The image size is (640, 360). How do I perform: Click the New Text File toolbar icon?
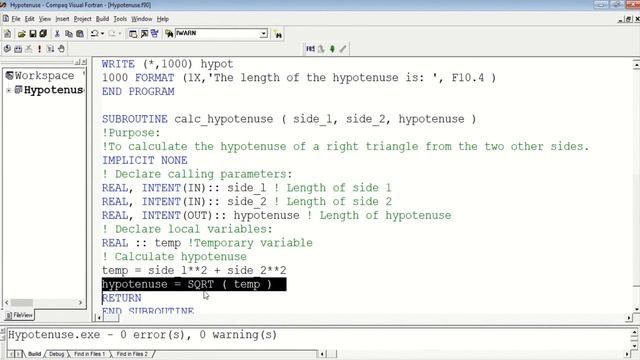pyautogui.click(x=7, y=34)
